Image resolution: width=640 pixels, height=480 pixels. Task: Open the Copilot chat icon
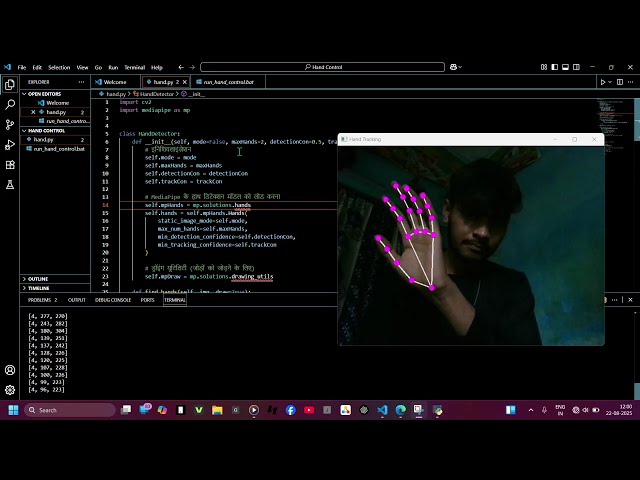click(x=453, y=67)
